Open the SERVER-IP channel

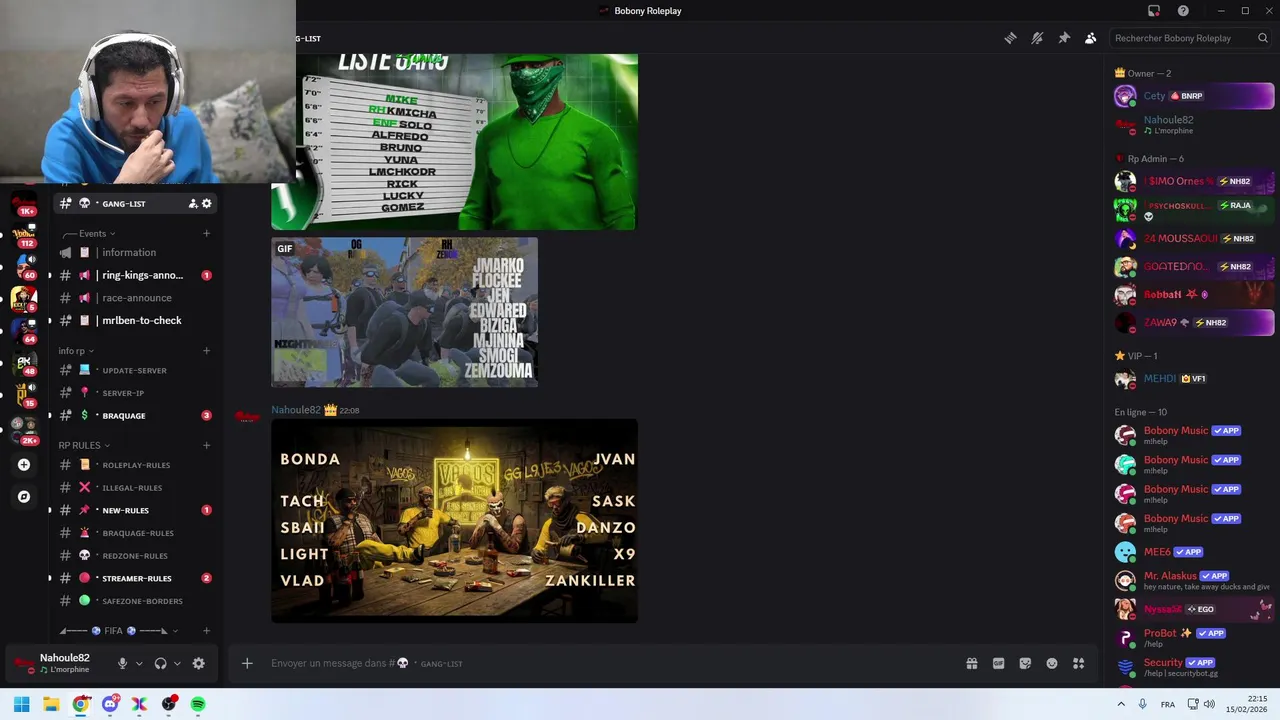pos(135,393)
